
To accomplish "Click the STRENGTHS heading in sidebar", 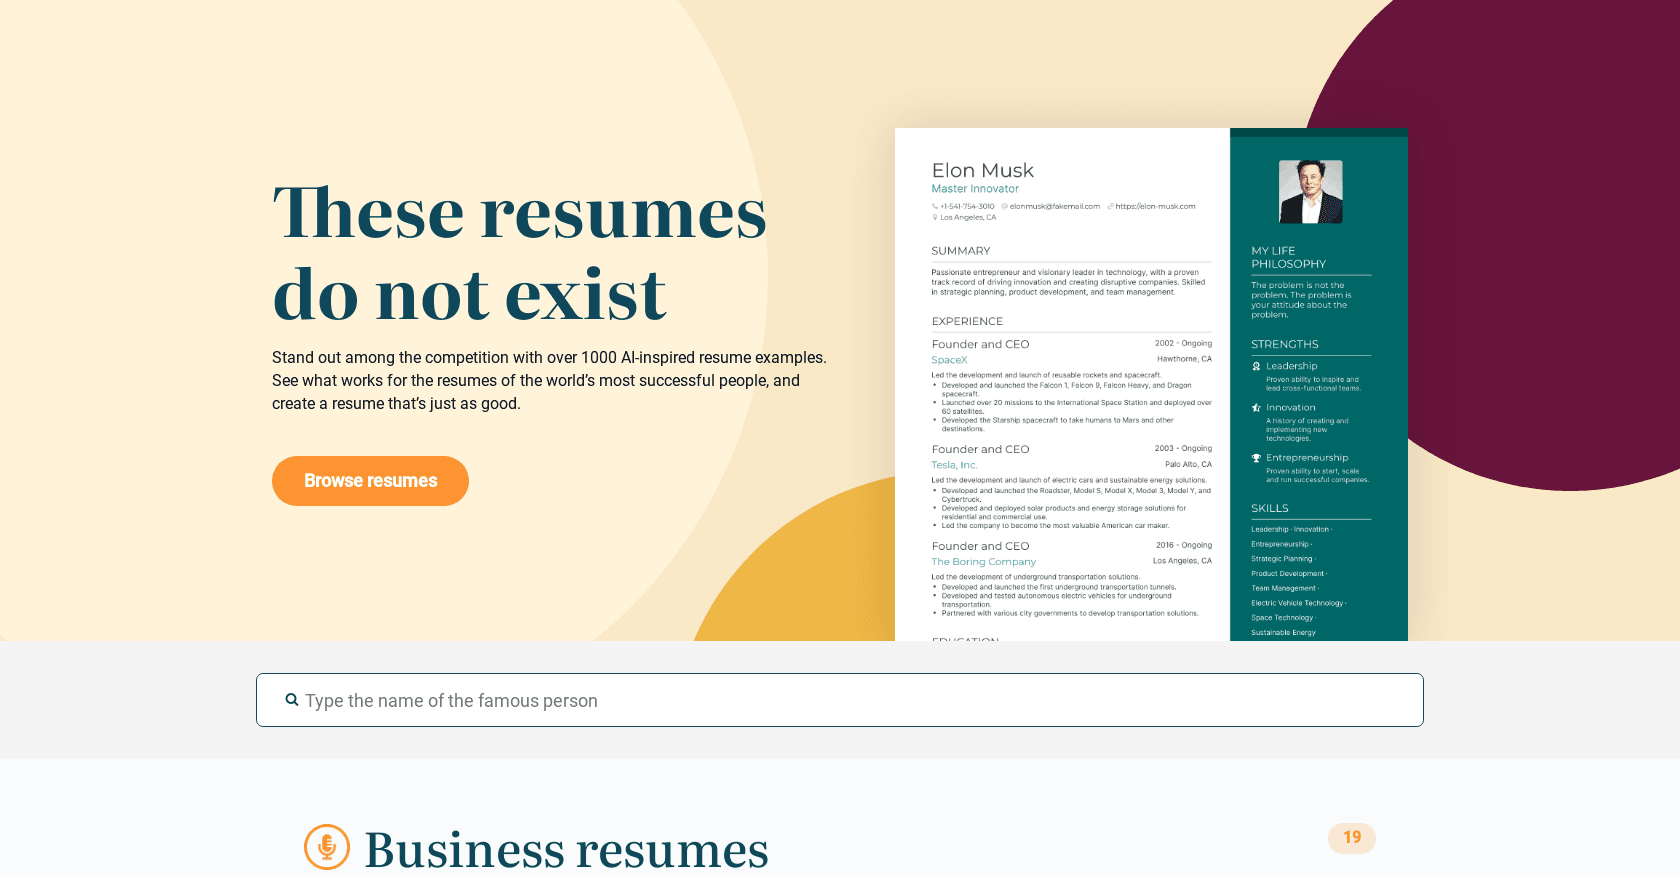I will click(1284, 344).
